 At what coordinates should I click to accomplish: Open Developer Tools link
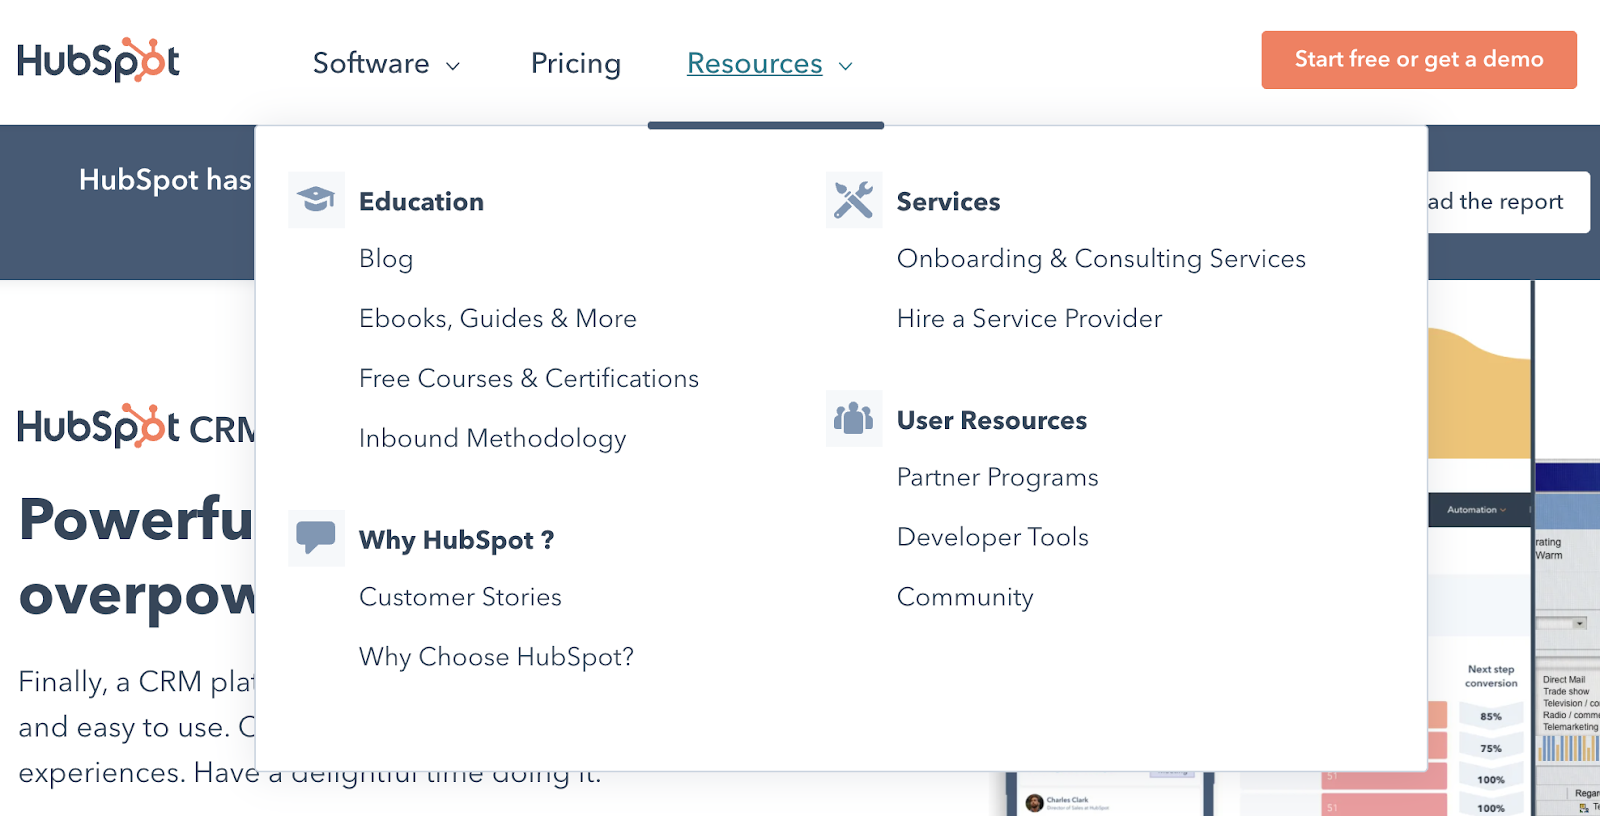[x=993, y=537]
